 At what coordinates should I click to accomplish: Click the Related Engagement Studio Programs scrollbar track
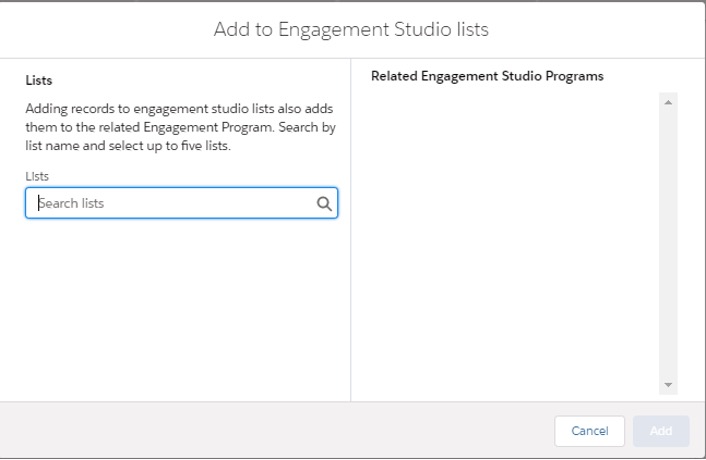coord(668,244)
